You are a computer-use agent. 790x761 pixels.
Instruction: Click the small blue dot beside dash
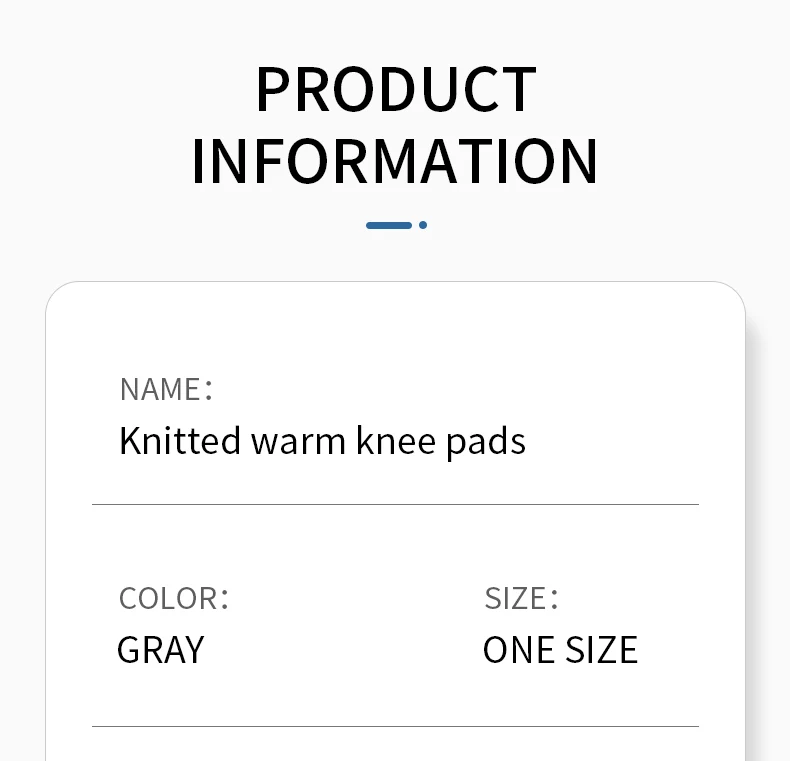pos(423,225)
